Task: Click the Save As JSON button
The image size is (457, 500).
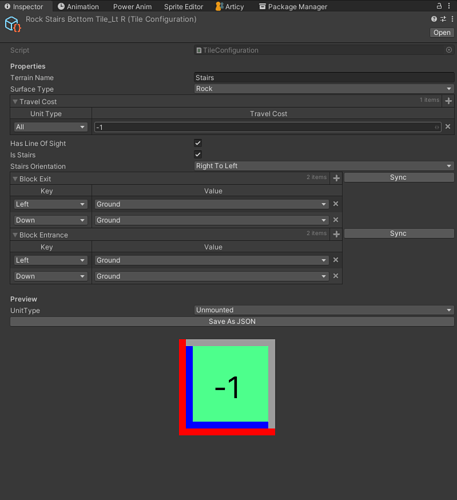Action: click(232, 322)
